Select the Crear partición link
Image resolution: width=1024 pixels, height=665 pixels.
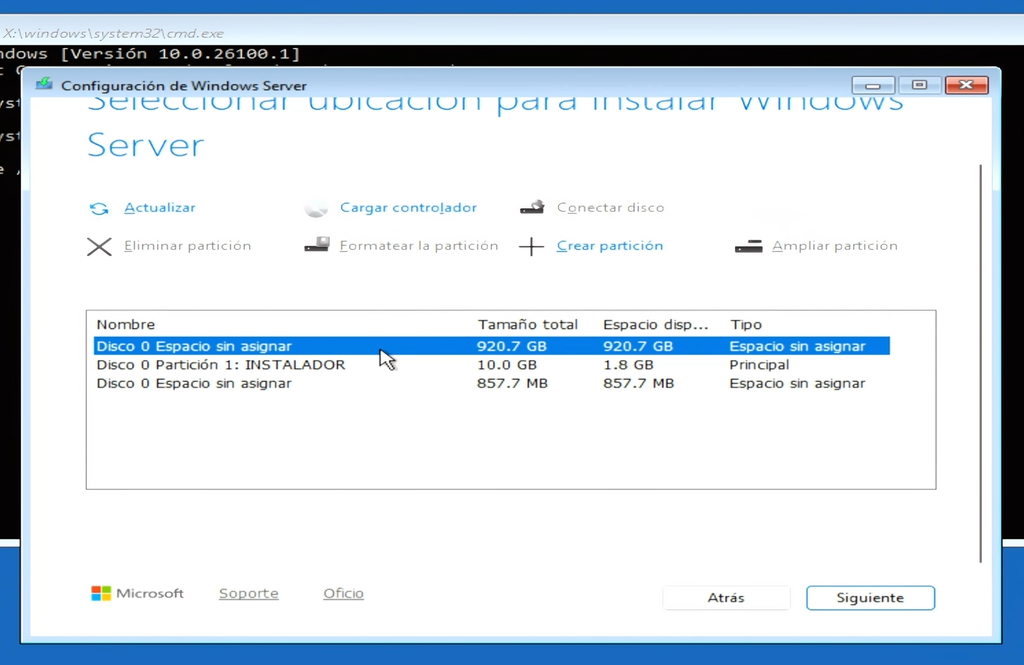[x=610, y=246]
